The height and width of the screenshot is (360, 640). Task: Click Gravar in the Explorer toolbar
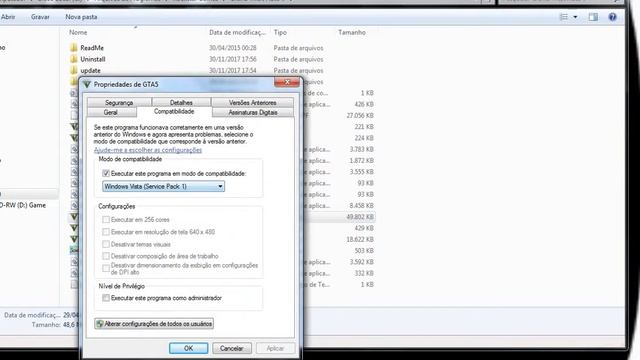(40, 17)
